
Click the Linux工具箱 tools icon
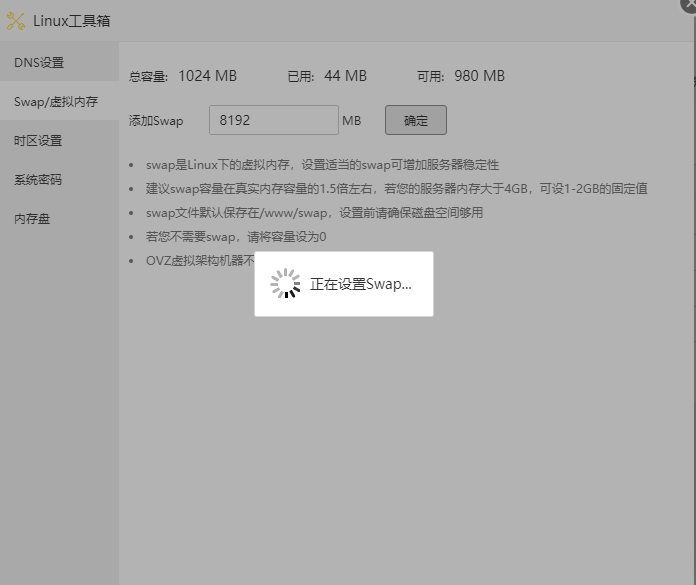[x=16, y=21]
